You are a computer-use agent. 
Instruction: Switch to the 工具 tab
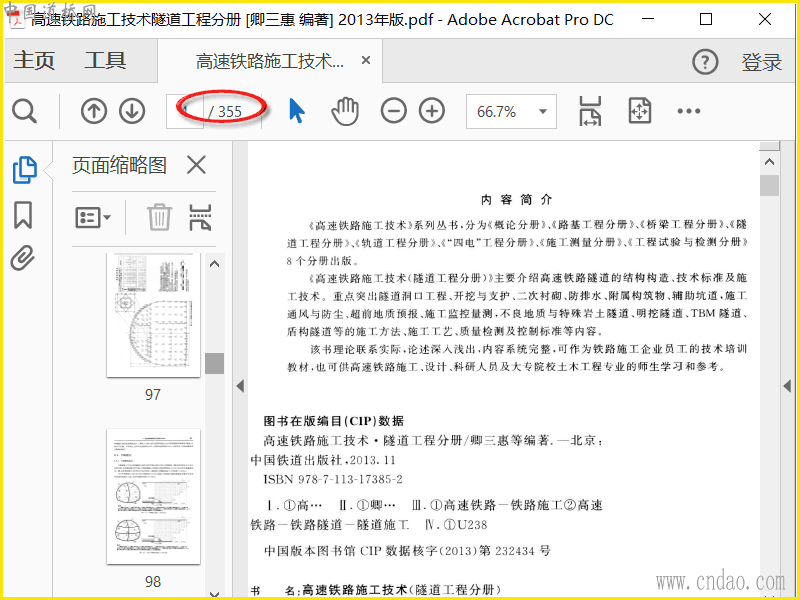click(x=105, y=60)
